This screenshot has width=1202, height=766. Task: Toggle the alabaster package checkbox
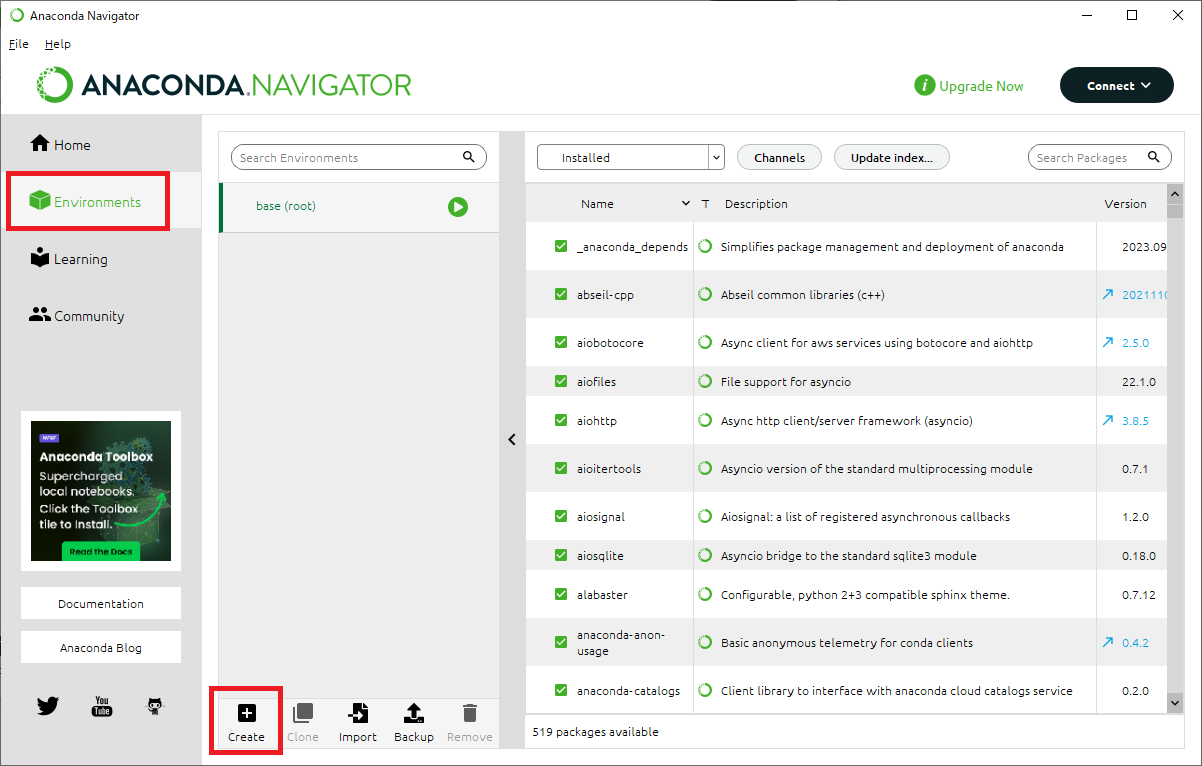pos(561,595)
